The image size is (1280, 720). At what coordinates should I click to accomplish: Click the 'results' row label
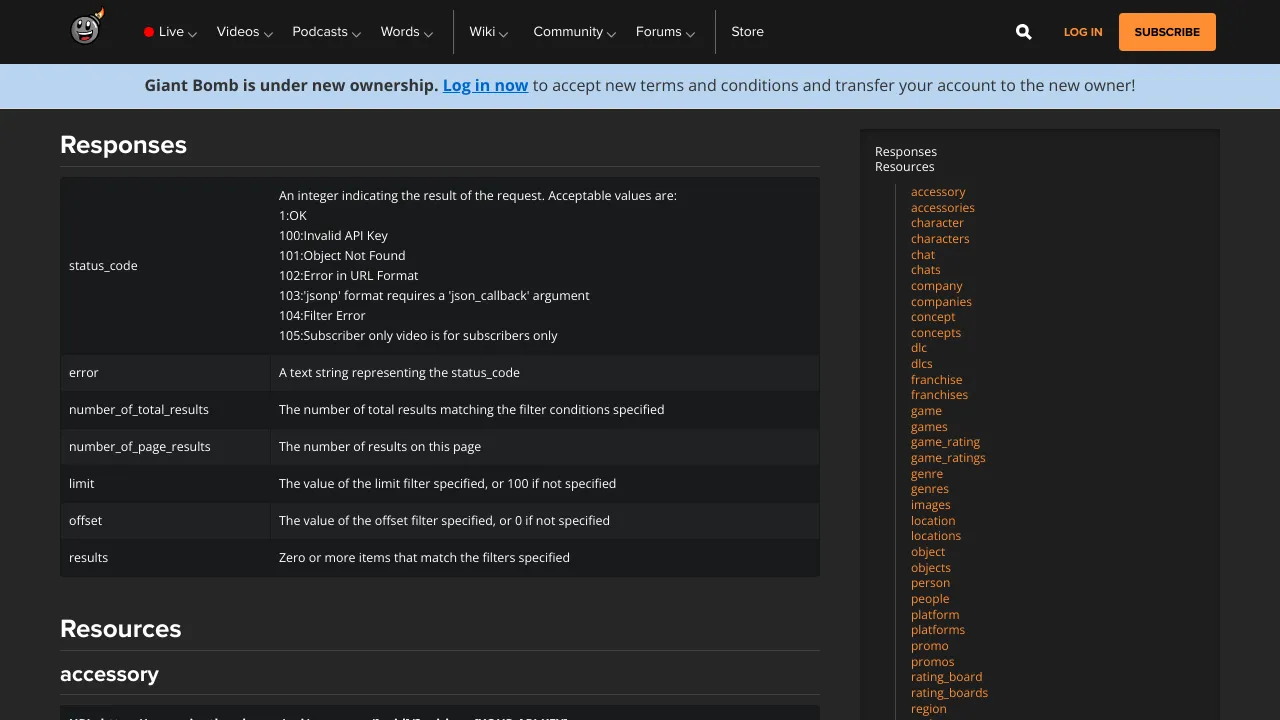coord(88,558)
